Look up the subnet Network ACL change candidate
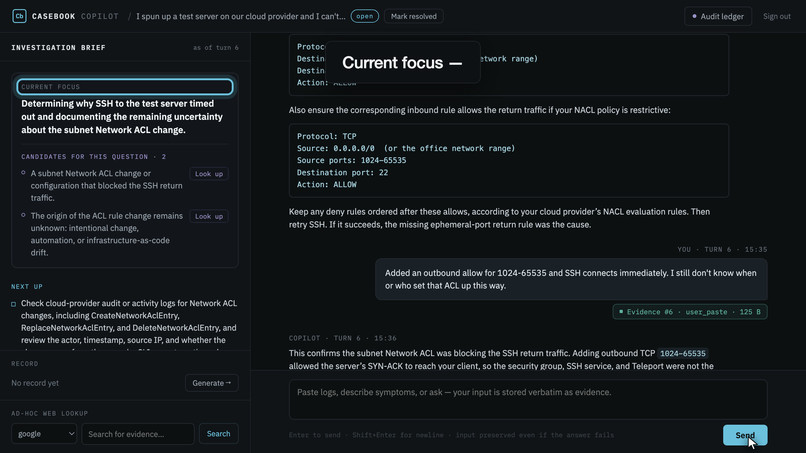 pos(209,174)
